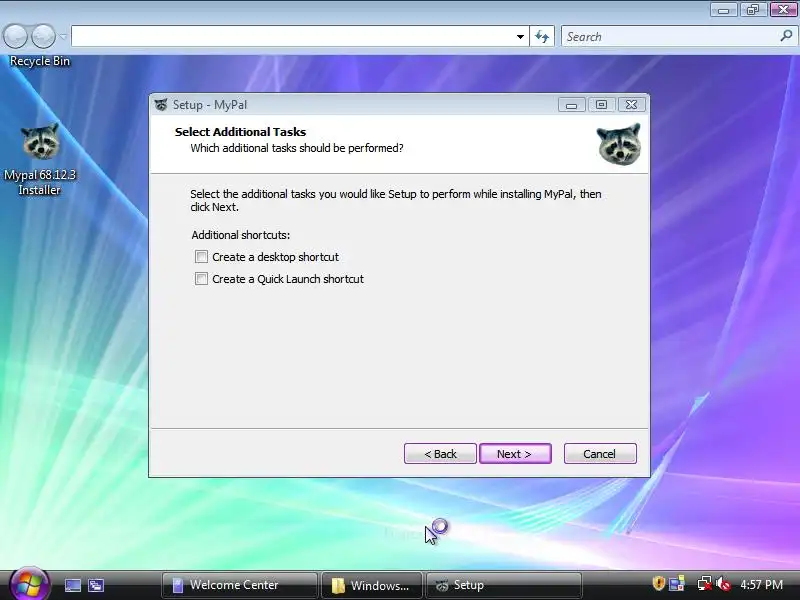Click Next to continue MyPal setup
Viewport: 800px width, 600px height.
(515, 454)
